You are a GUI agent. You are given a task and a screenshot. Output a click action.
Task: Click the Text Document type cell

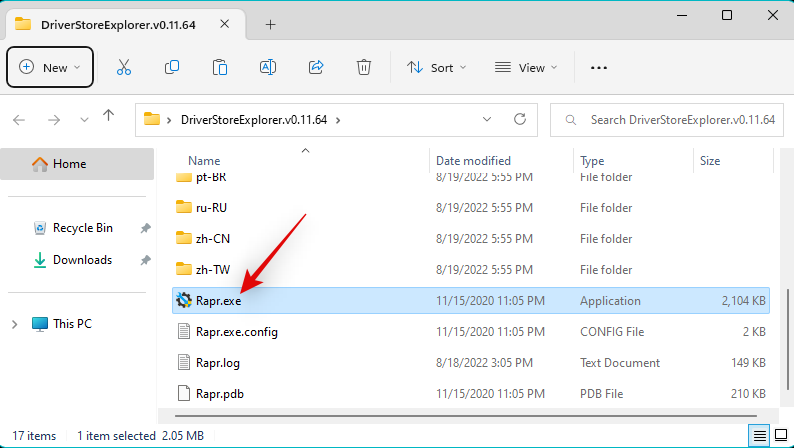click(x=620, y=363)
